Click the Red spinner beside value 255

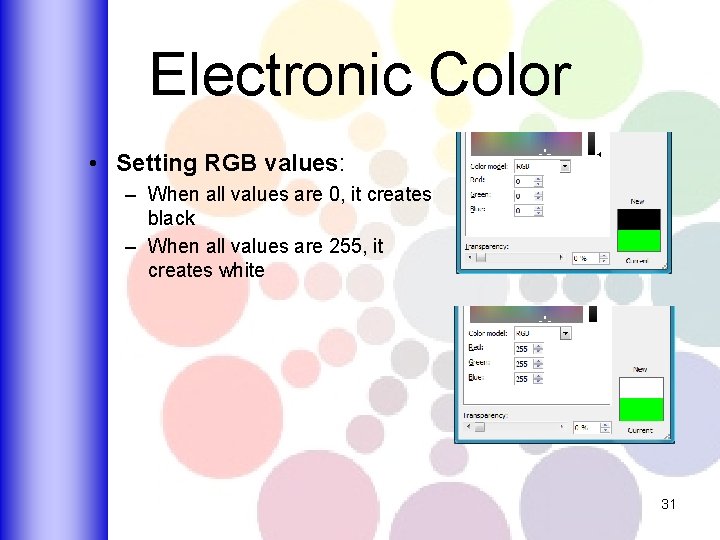[538, 349]
